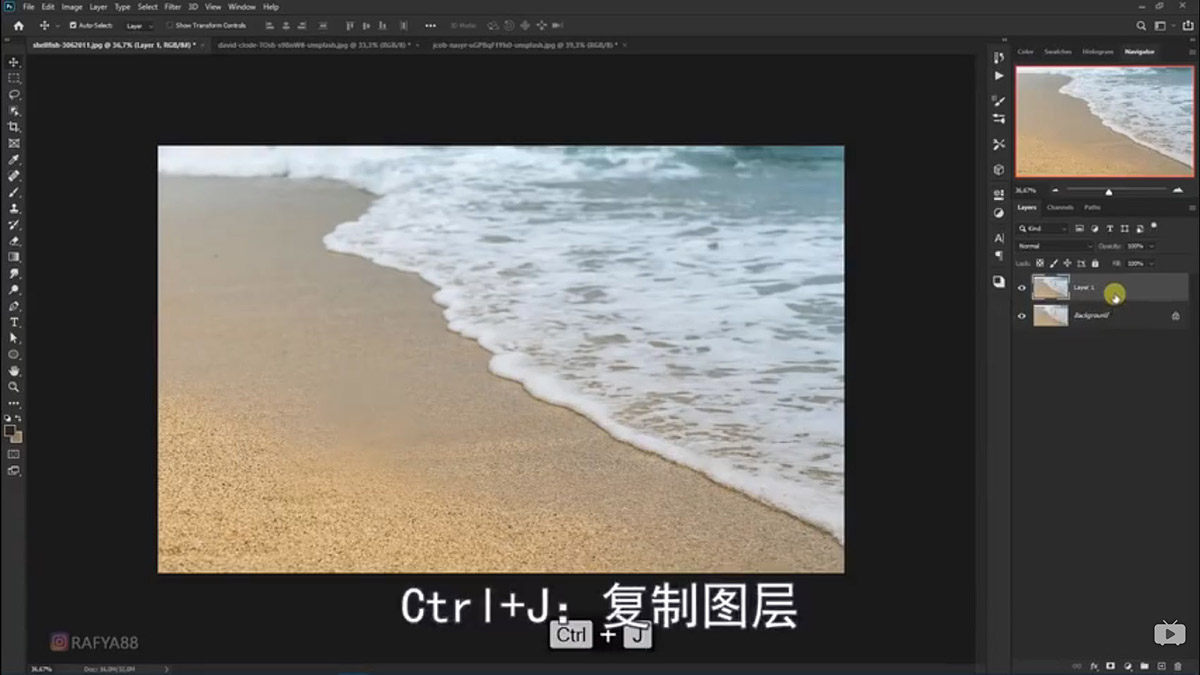1200x675 pixels.
Task: Hide the Background layer
Action: (1021, 316)
